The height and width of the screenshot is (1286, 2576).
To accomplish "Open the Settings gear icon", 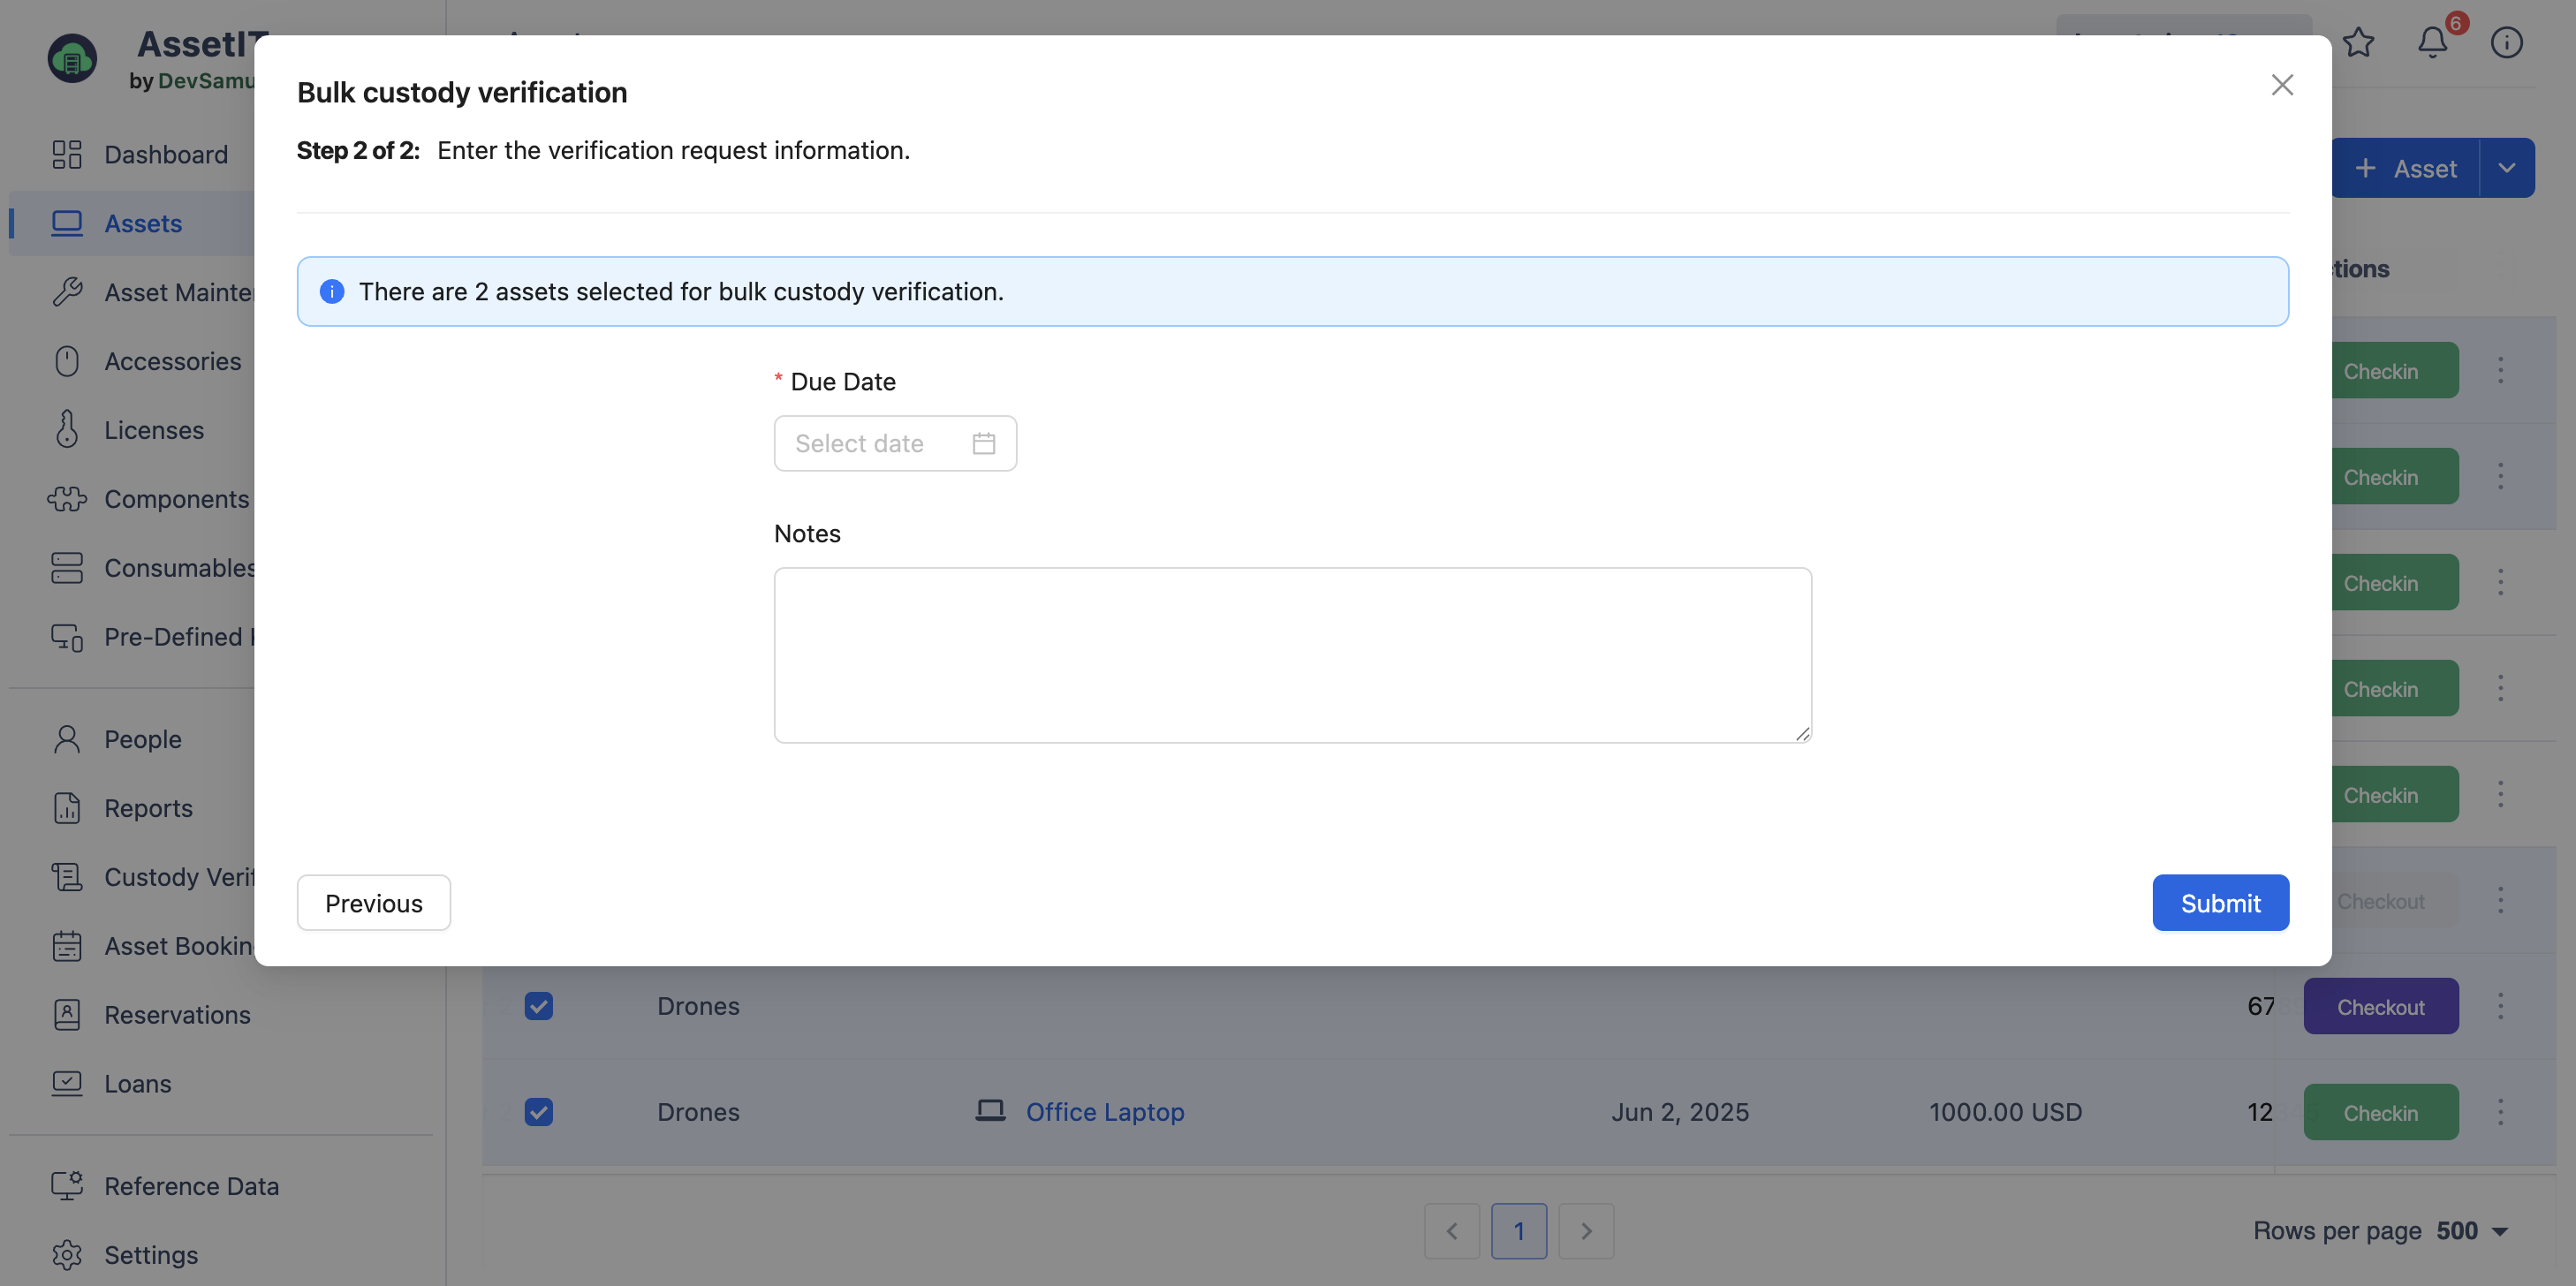I will point(67,1254).
